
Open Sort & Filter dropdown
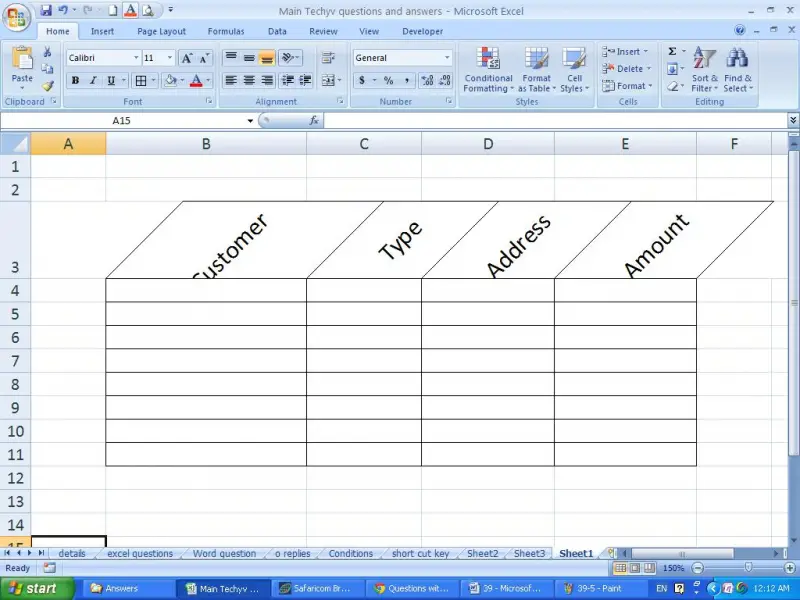705,70
